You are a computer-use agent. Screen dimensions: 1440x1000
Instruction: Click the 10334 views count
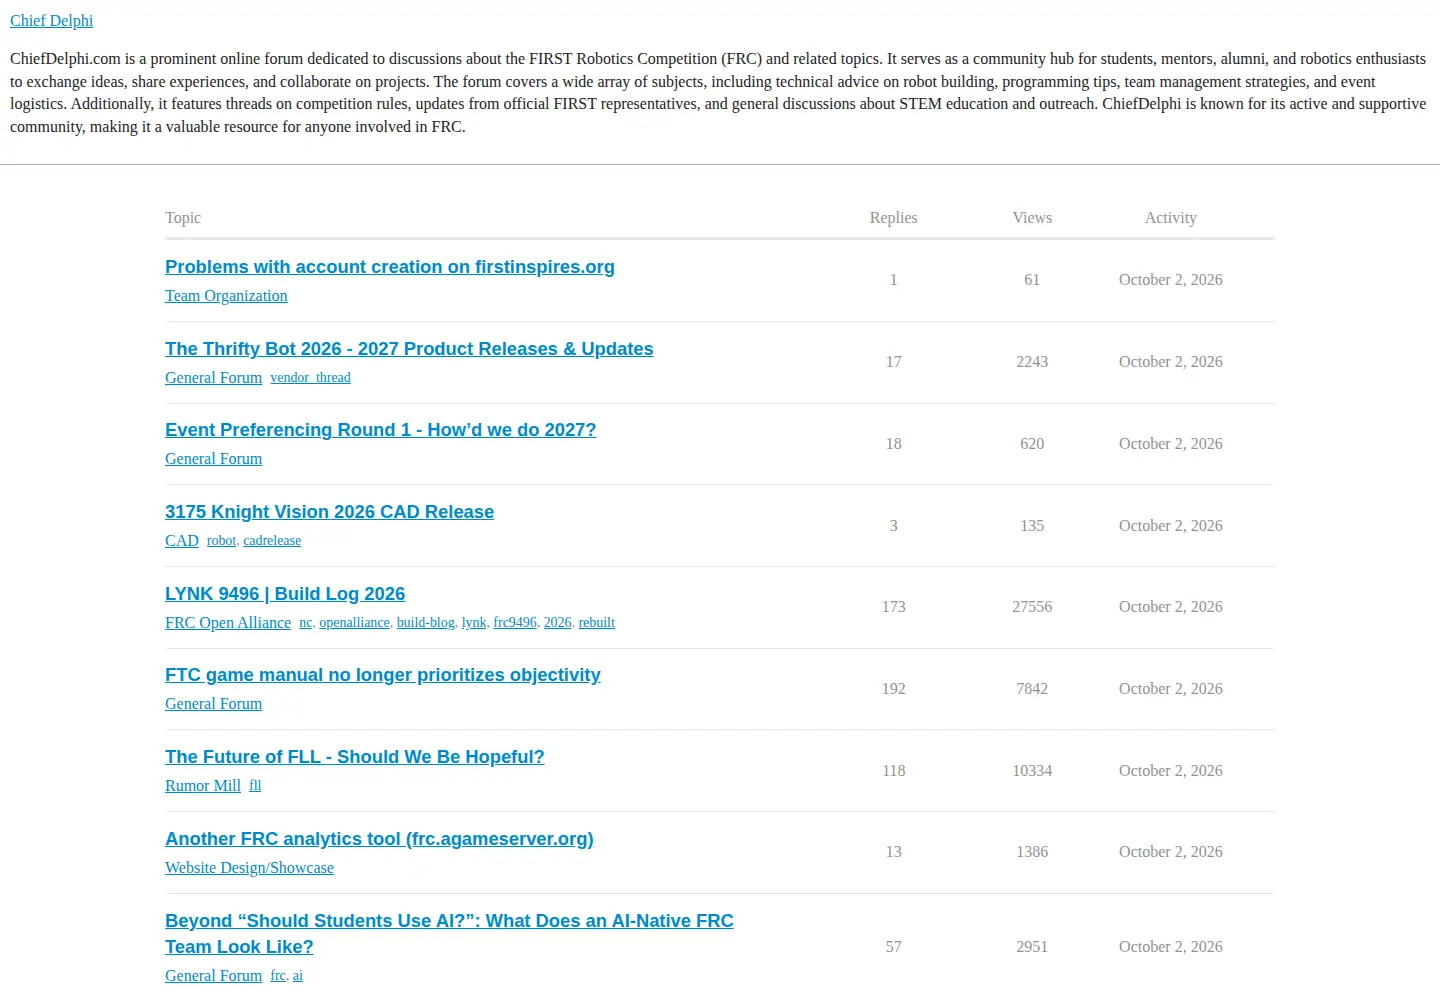1032,771
